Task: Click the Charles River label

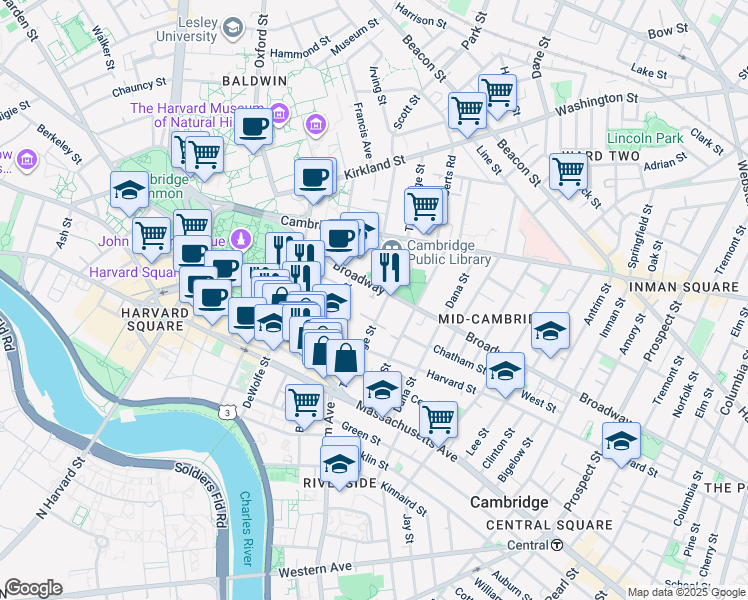Action: [246, 528]
